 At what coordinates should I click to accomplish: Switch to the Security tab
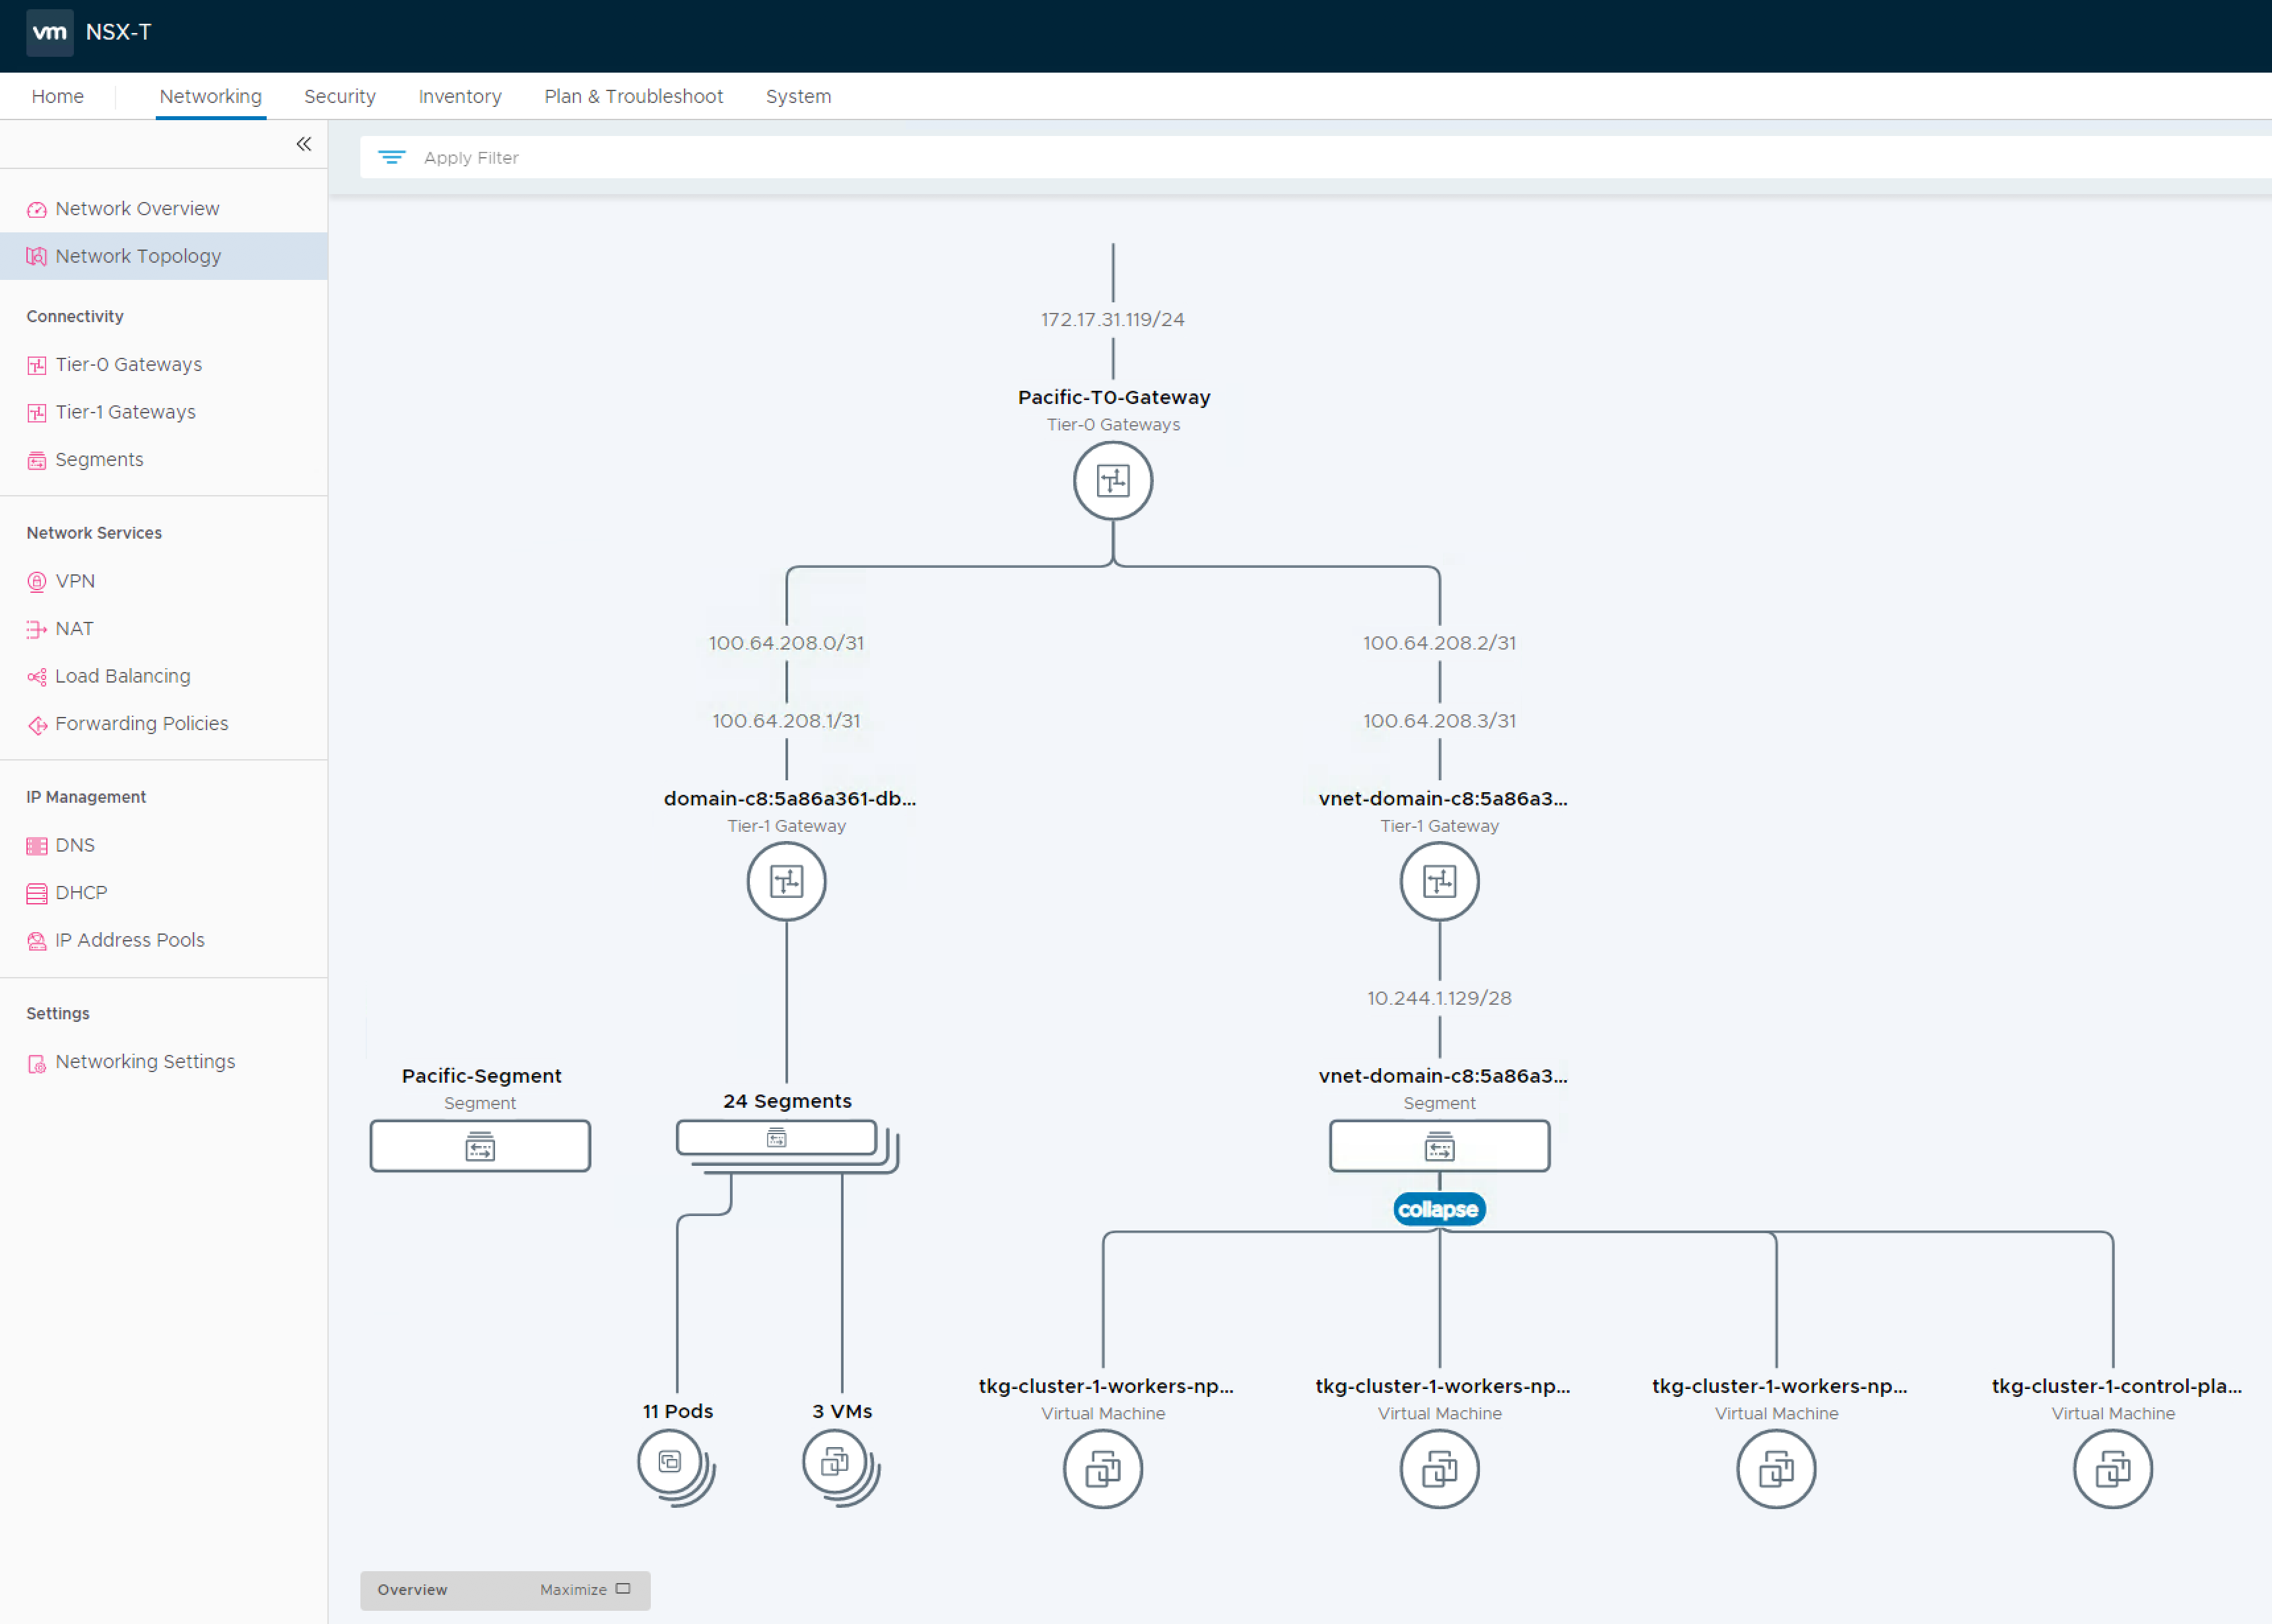(x=340, y=96)
